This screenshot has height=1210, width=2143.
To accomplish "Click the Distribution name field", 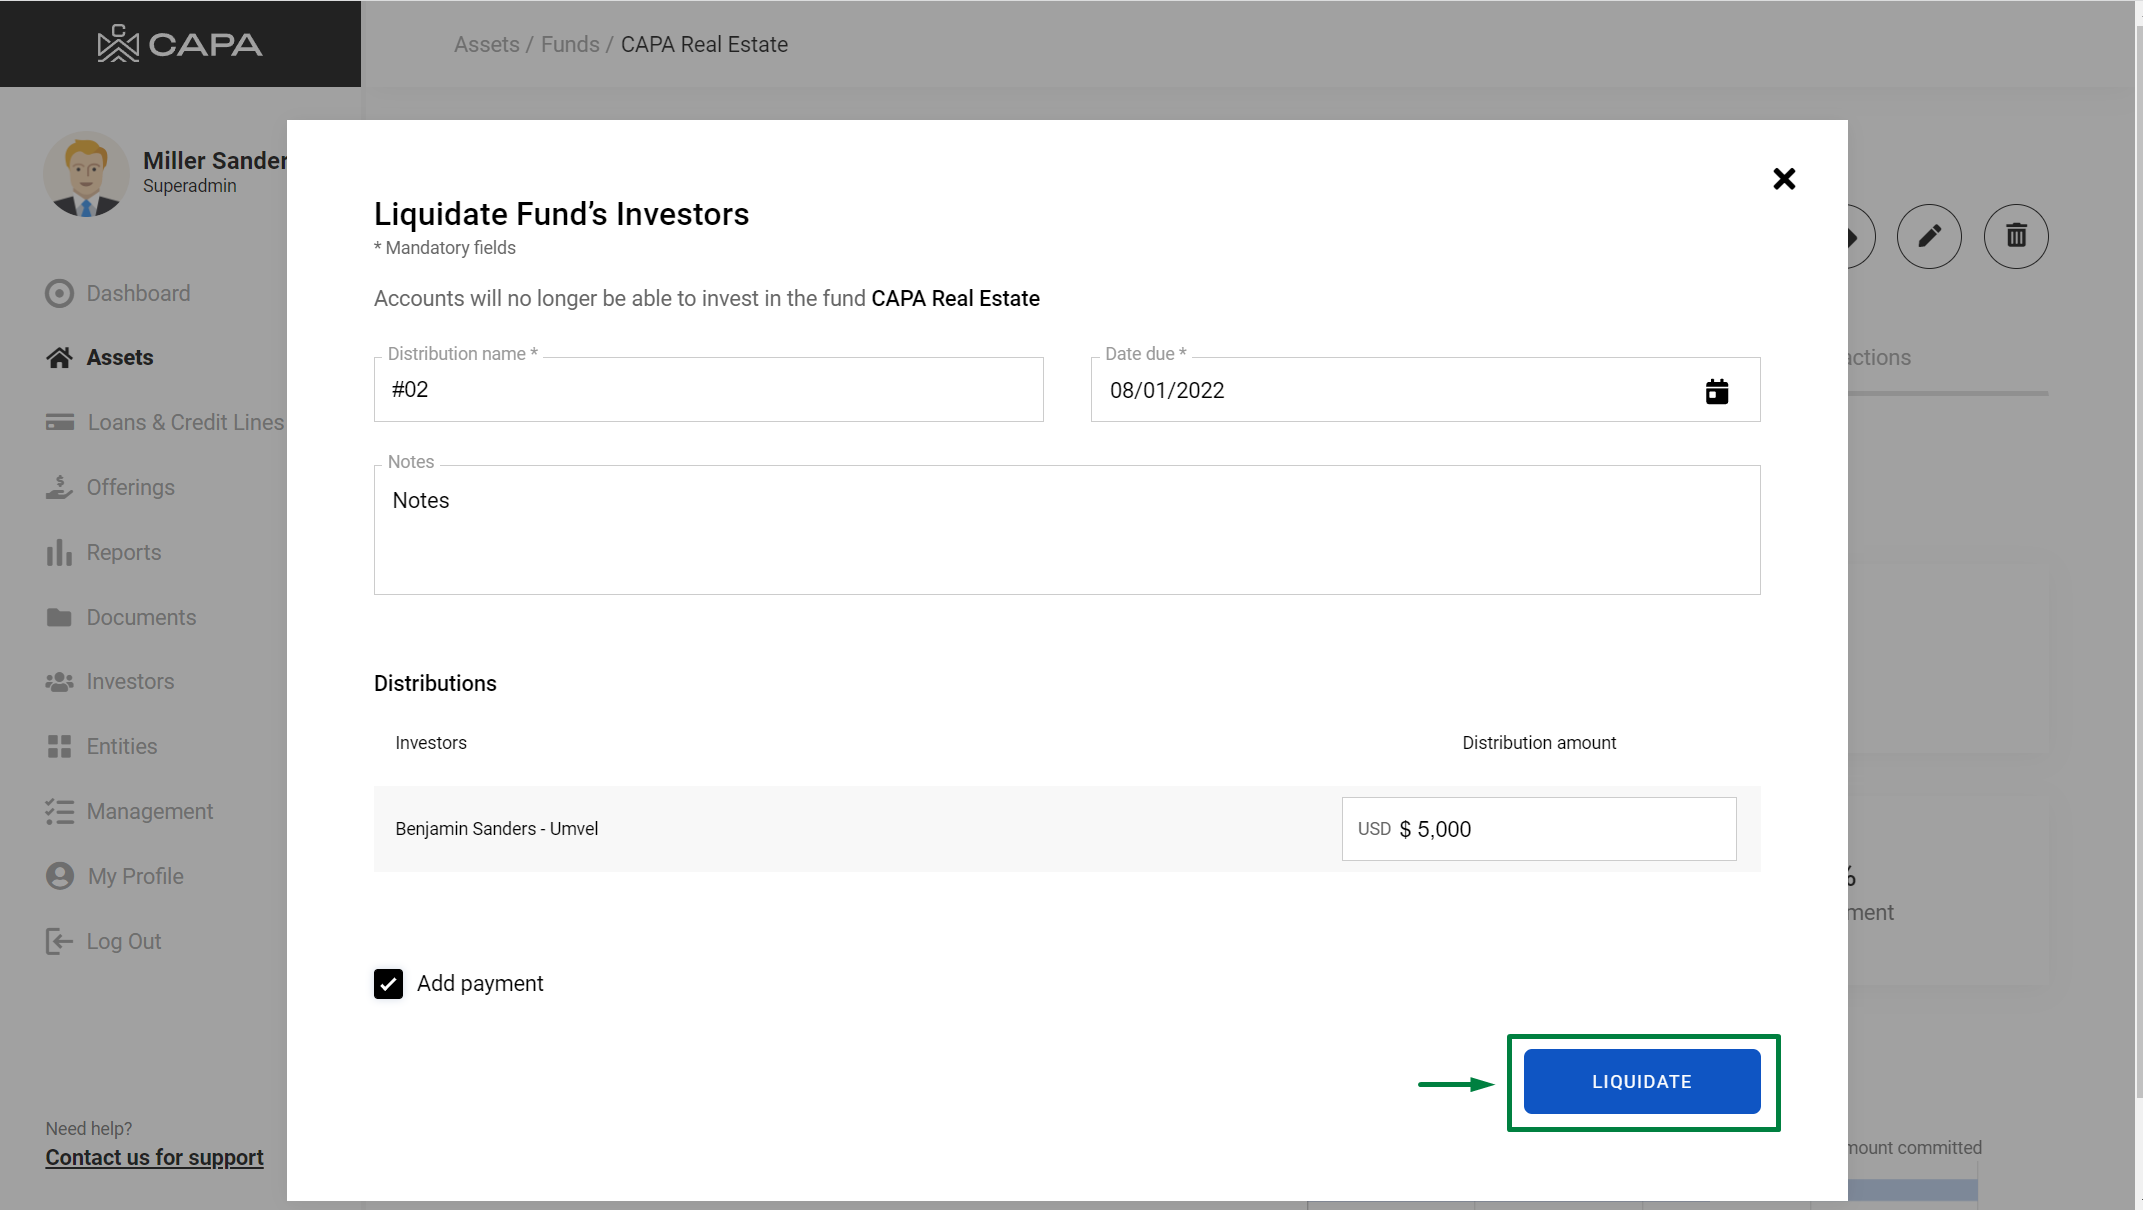I will [708, 390].
